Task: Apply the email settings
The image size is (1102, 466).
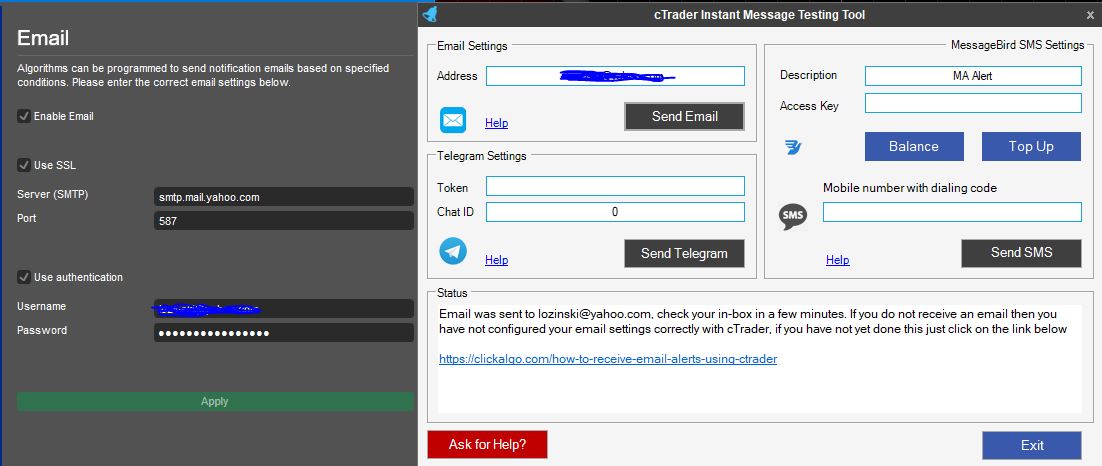Action: click(215, 401)
